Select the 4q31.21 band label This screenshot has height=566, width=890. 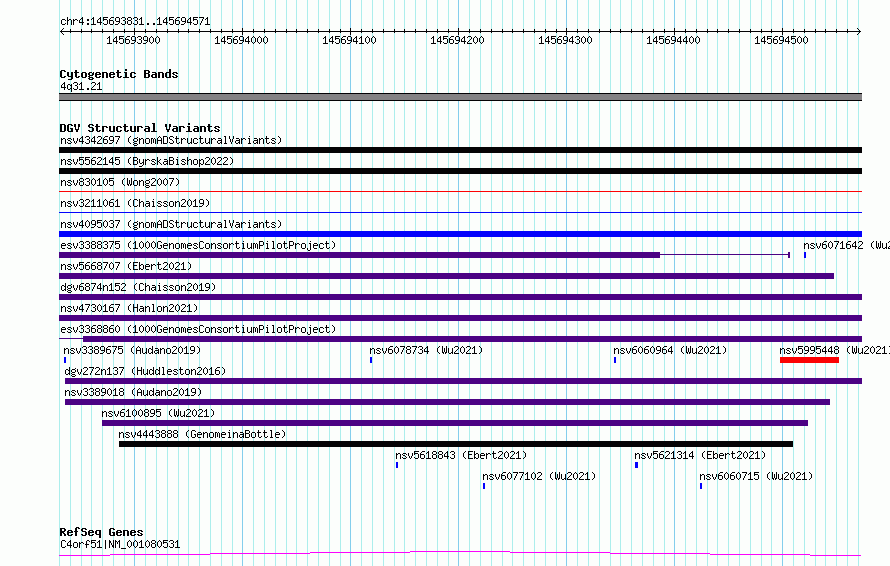(81, 86)
